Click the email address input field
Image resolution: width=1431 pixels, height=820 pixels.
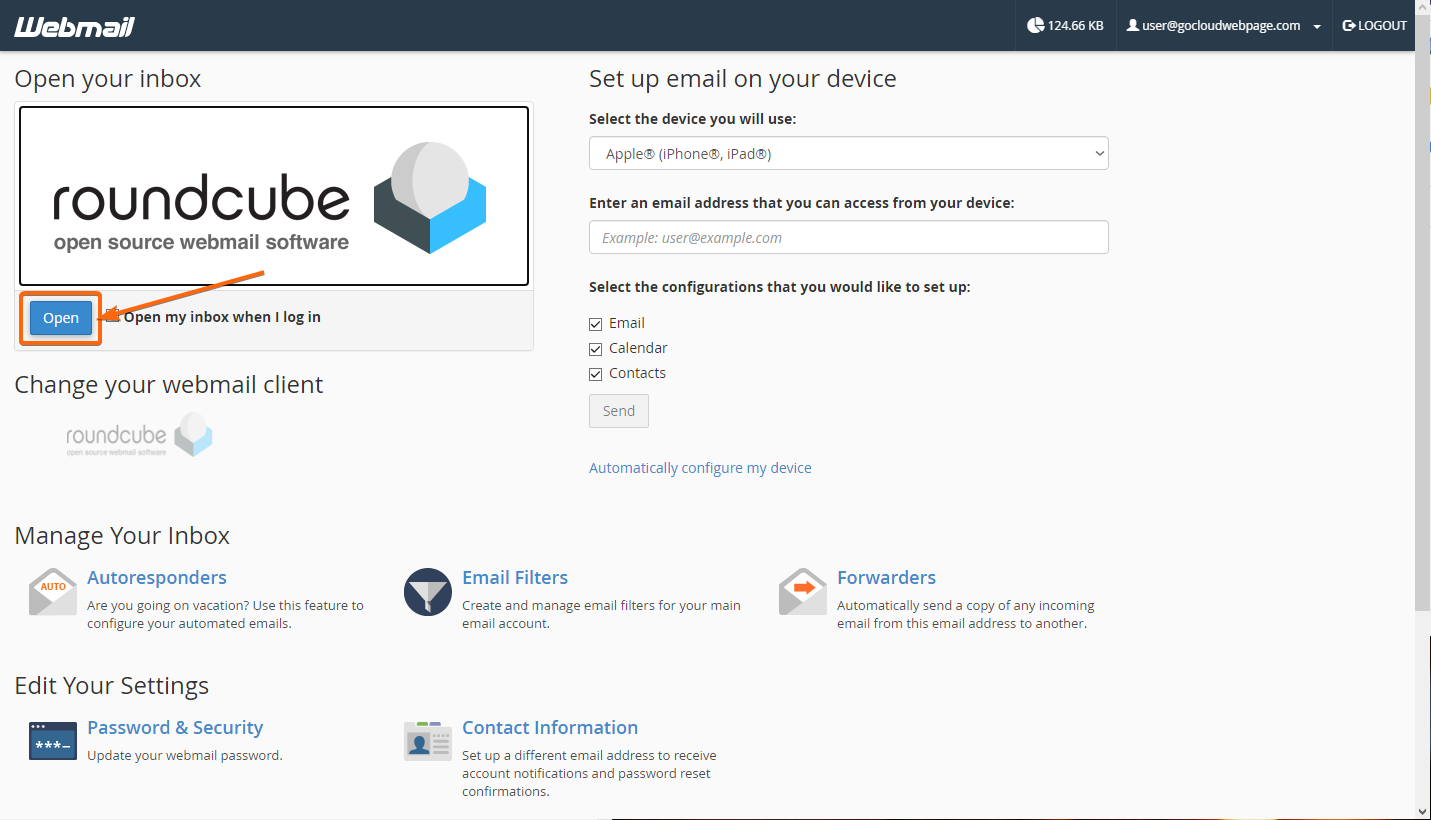coord(849,237)
